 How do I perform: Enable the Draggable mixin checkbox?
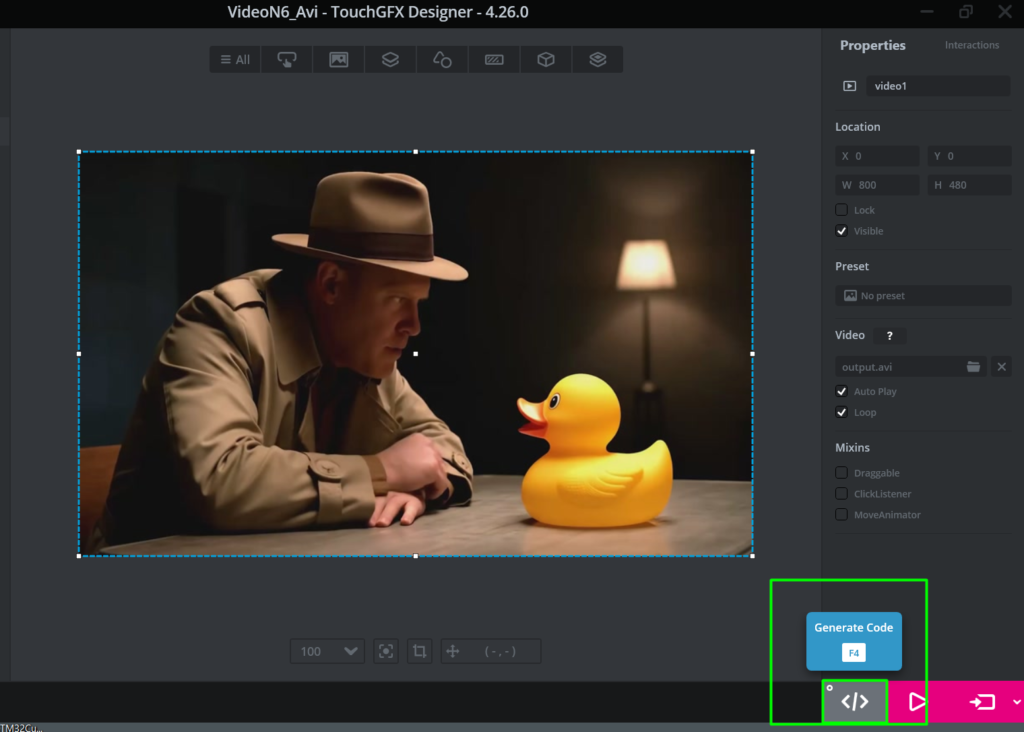842,473
